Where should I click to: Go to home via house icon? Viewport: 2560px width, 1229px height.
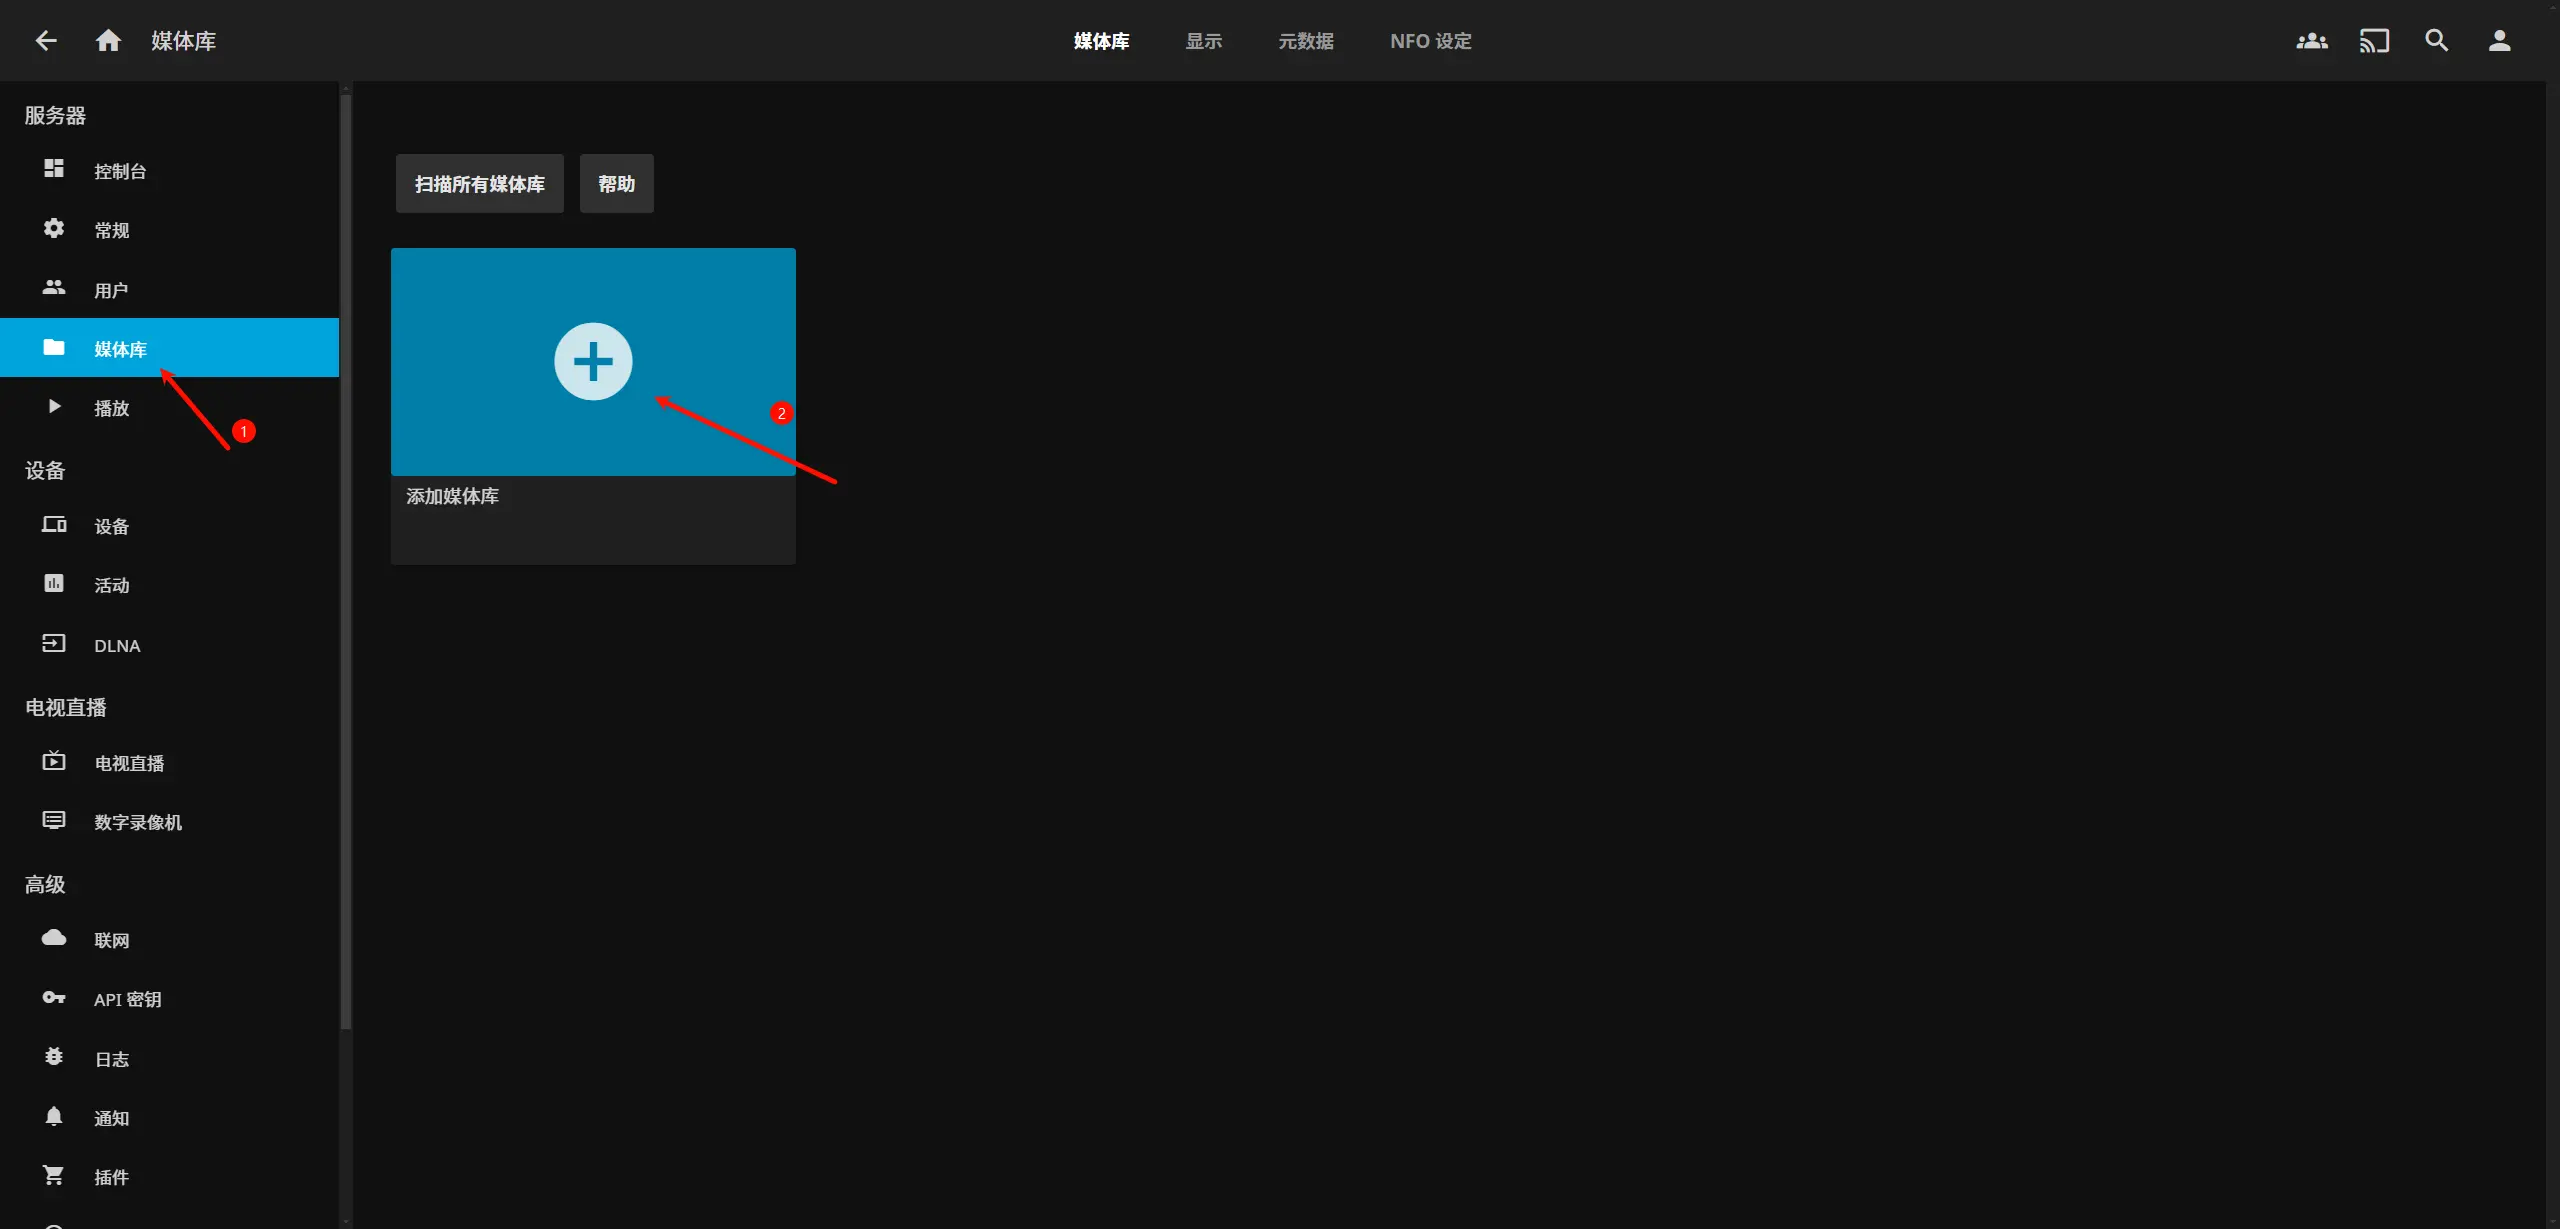[x=108, y=41]
